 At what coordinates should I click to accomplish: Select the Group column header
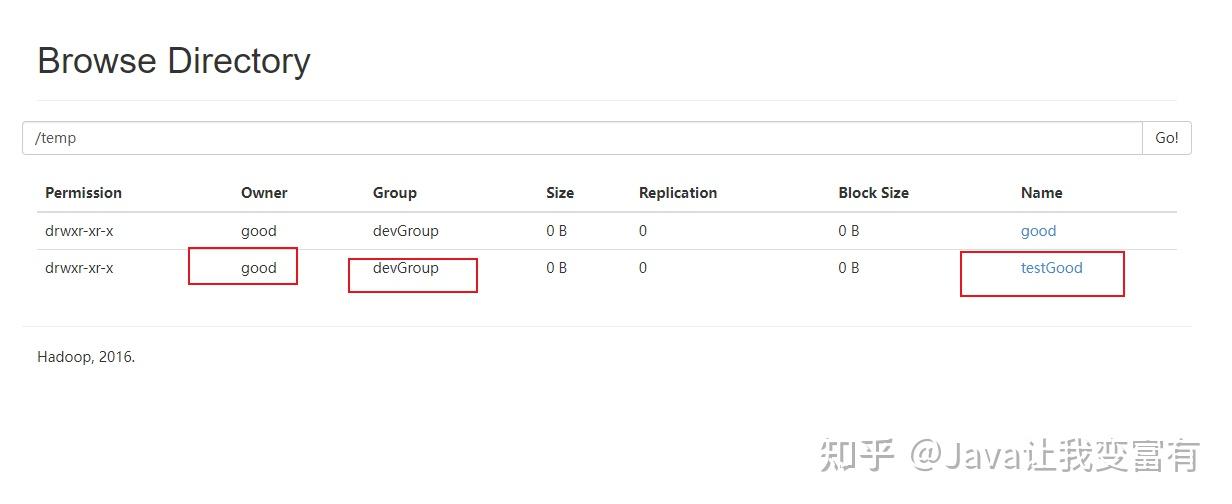click(x=395, y=193)
